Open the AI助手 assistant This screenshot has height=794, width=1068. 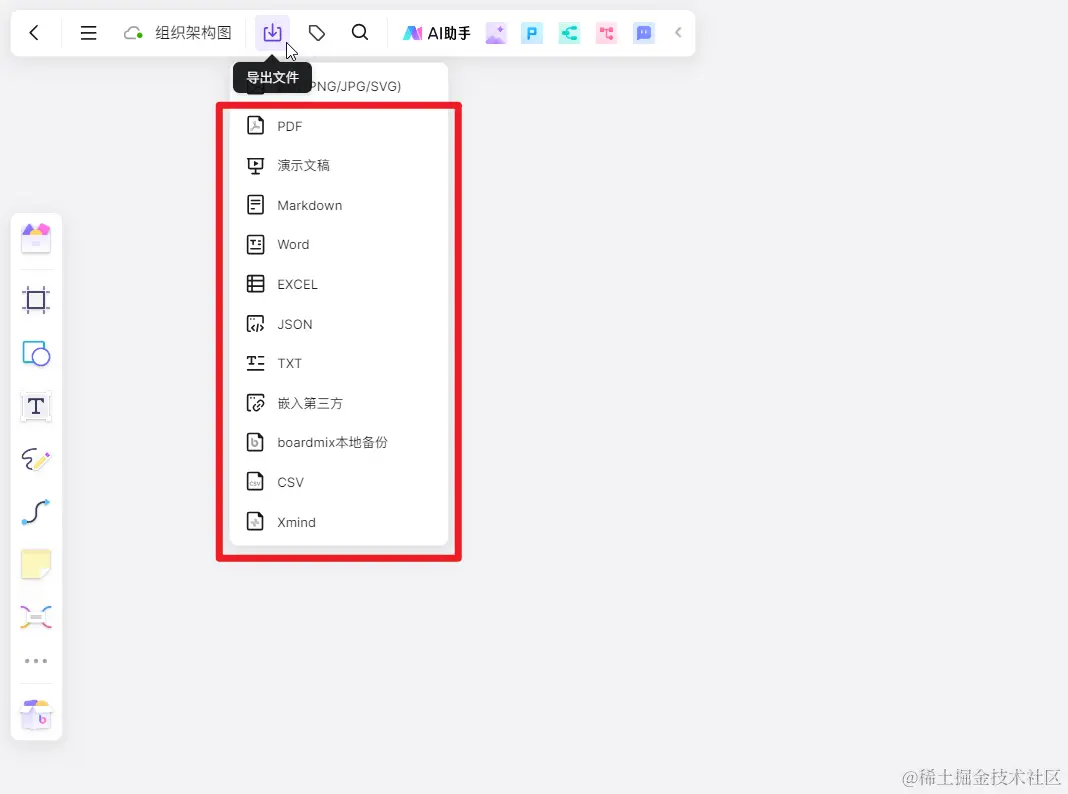click(x=437, y=33)
